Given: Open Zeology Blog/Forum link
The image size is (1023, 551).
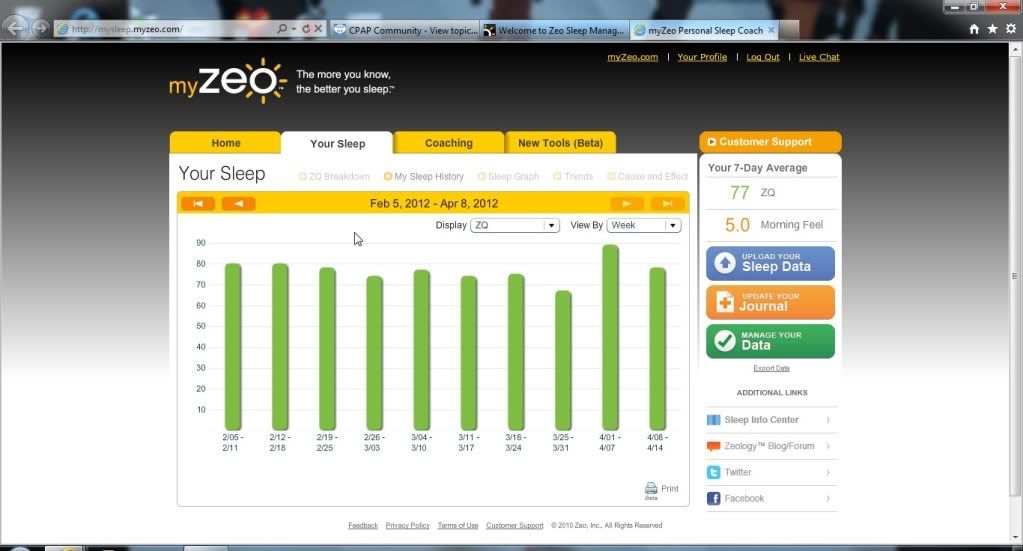Looking at the screenshot, I should tap(769, 446).
